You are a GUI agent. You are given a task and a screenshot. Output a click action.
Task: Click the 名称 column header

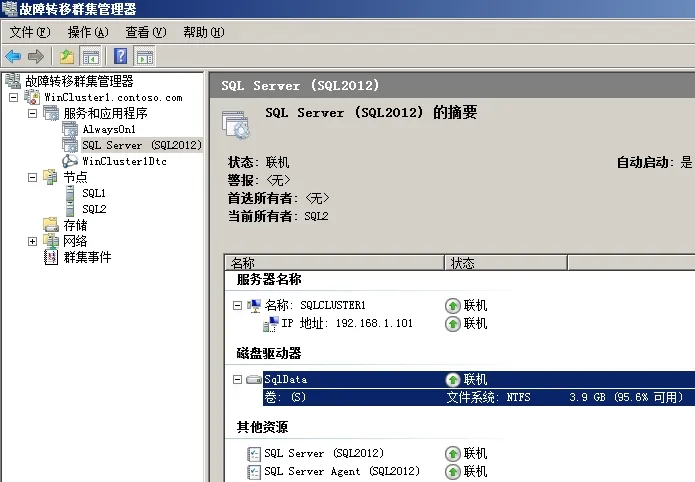334,263
